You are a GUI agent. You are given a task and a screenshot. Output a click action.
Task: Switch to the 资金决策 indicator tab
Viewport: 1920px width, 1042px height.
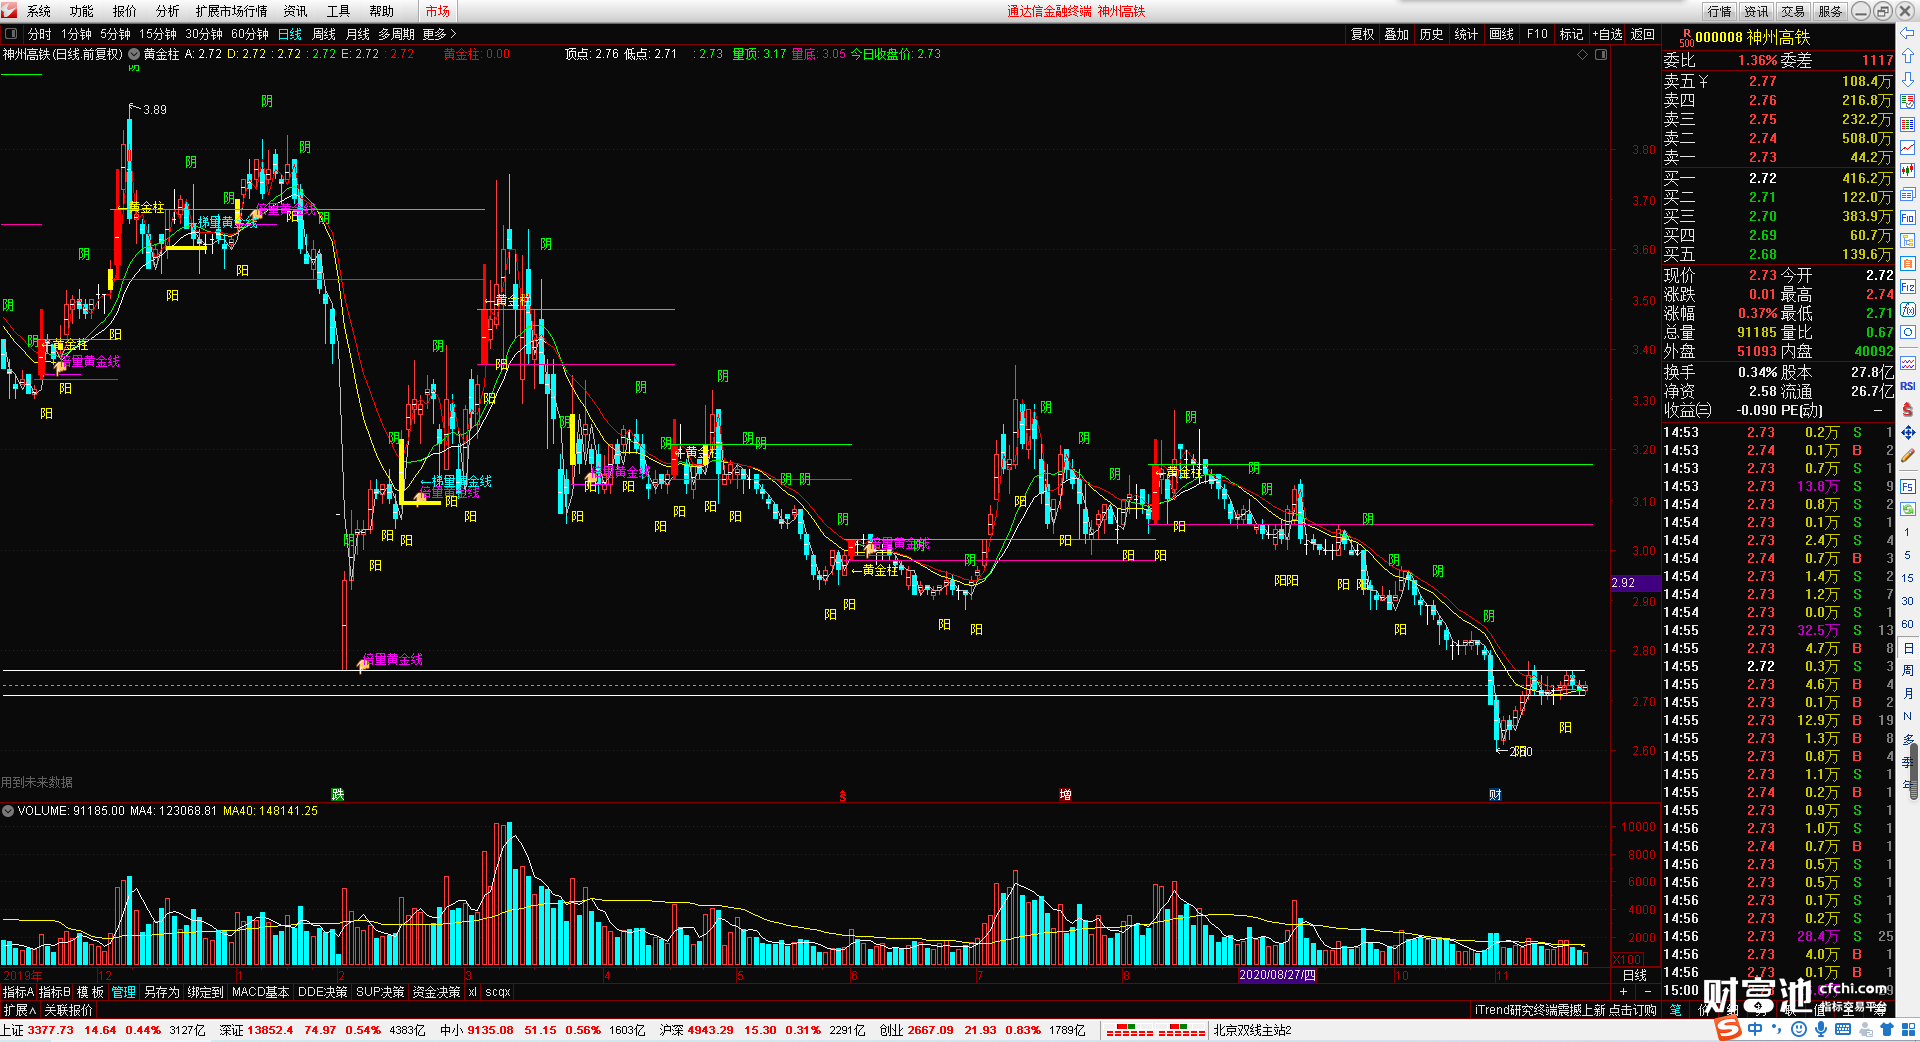tap(436, 992)
